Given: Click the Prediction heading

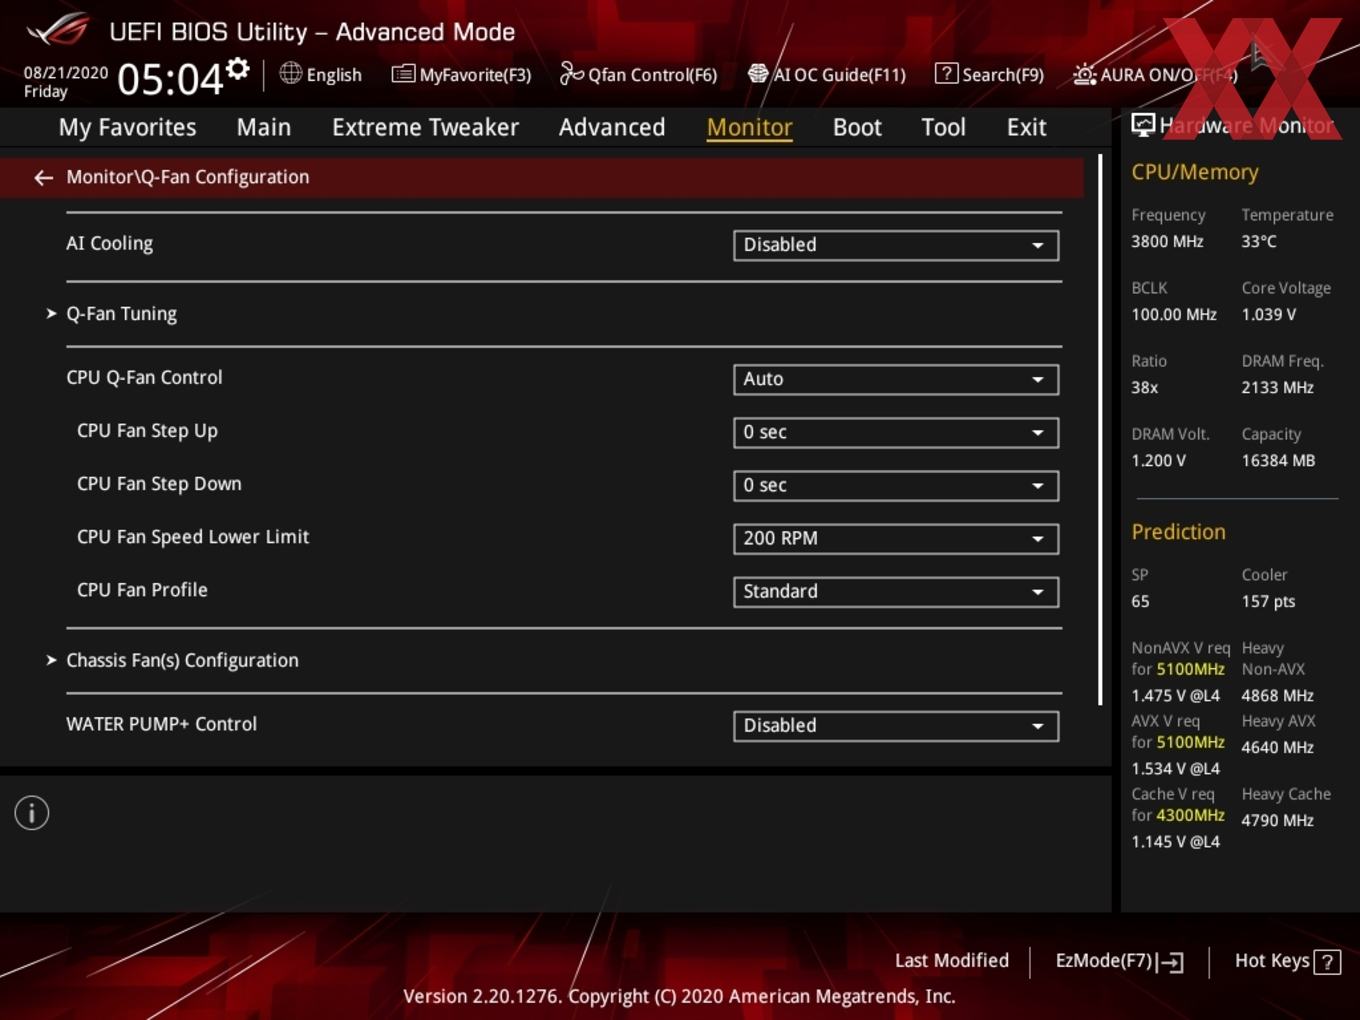Looking at the screenshot, I should [x=1178, y=532].
